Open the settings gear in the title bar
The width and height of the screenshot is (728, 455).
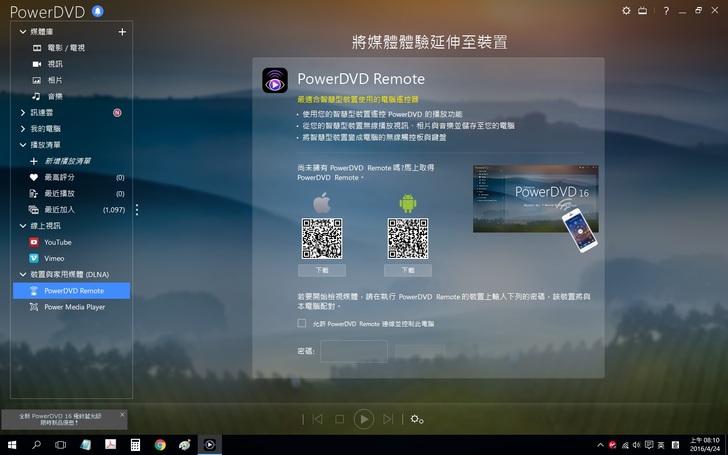(x=626, y=10)
